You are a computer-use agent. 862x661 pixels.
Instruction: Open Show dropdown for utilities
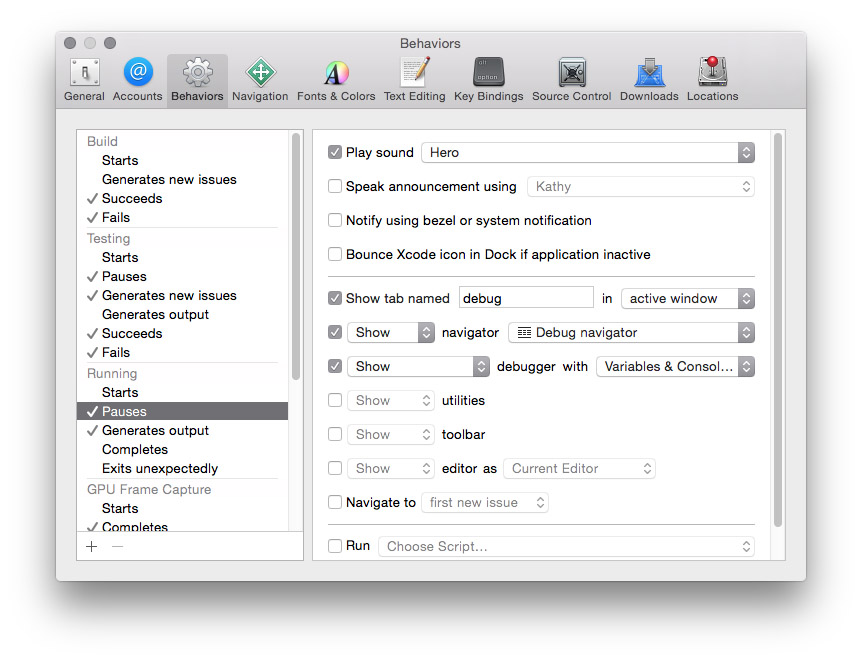(x=391, y=400)
